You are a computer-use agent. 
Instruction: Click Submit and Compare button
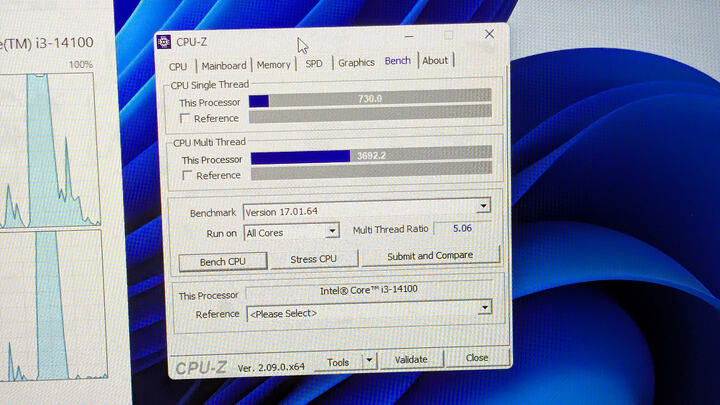(430, 256)
